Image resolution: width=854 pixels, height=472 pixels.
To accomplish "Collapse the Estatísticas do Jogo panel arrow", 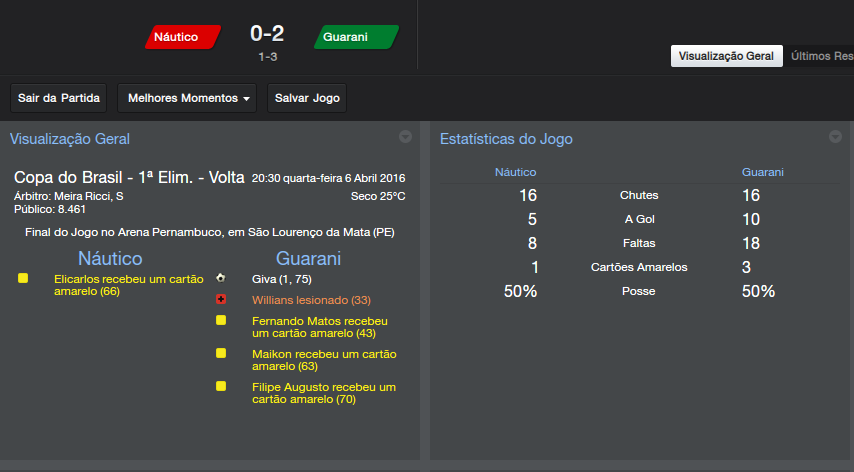I will tap(835, 137).
